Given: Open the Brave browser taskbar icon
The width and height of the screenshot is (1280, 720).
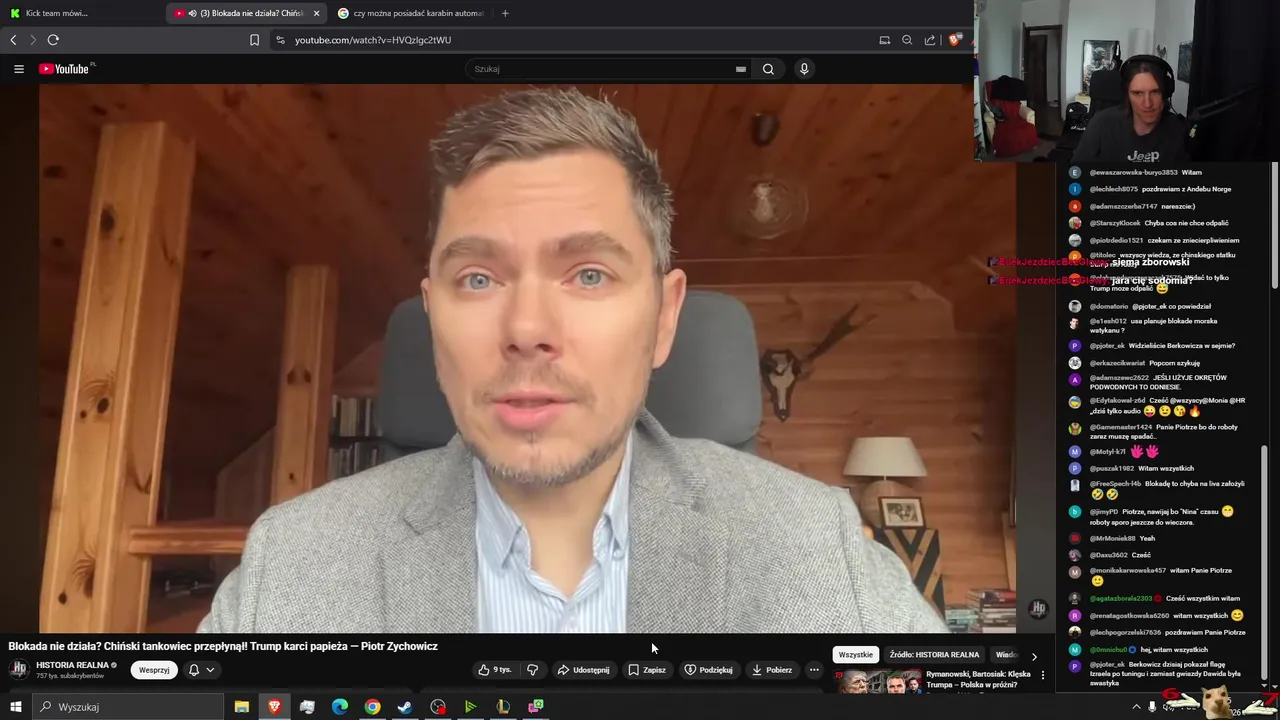Looking at the screenshot, I should [274, 707].
